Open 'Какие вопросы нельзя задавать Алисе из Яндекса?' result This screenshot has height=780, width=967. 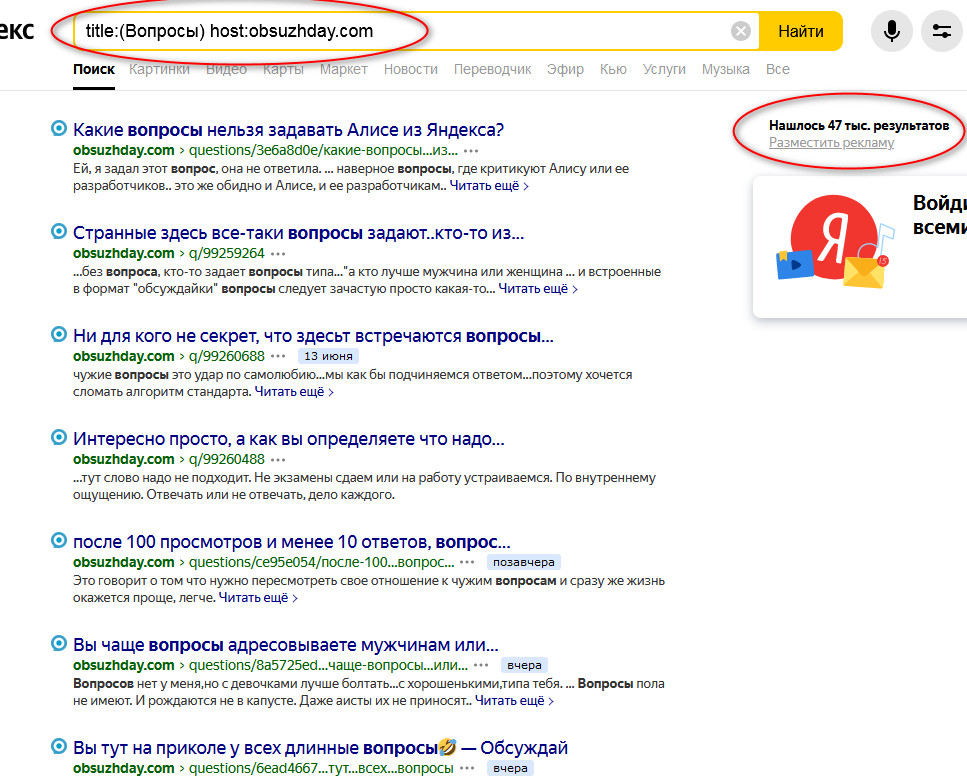tap(288, 129)
